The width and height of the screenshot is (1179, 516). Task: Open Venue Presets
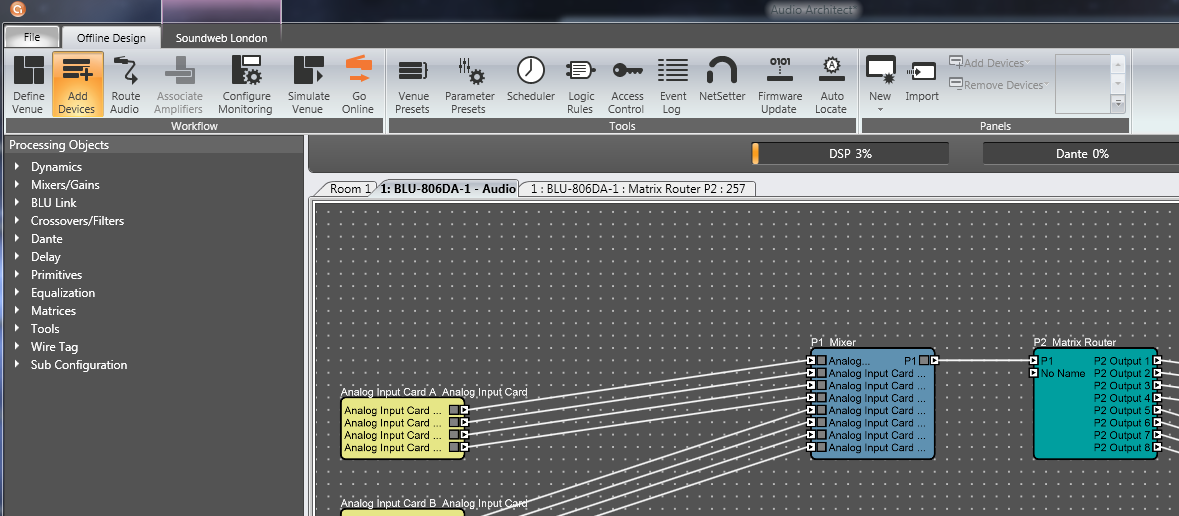413,85
